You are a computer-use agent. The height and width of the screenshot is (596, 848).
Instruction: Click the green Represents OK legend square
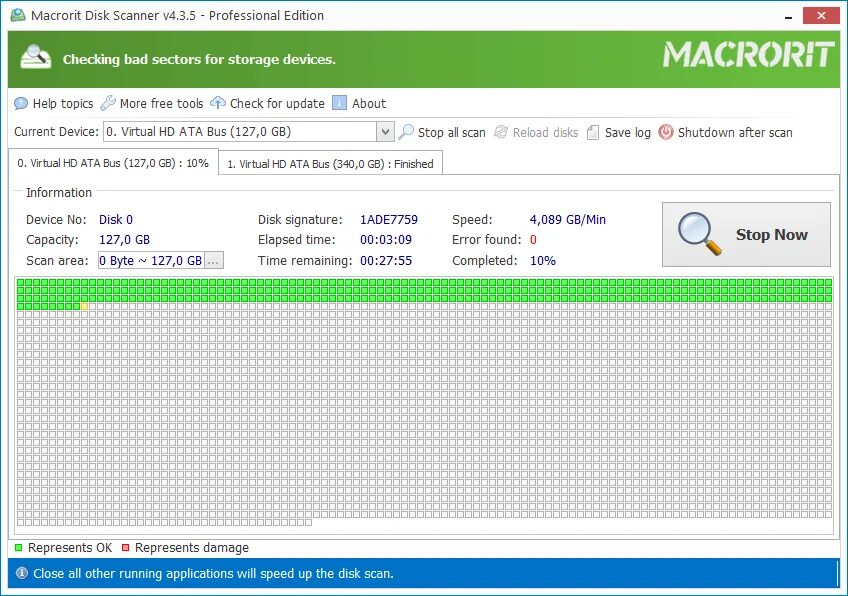(18, 547)
